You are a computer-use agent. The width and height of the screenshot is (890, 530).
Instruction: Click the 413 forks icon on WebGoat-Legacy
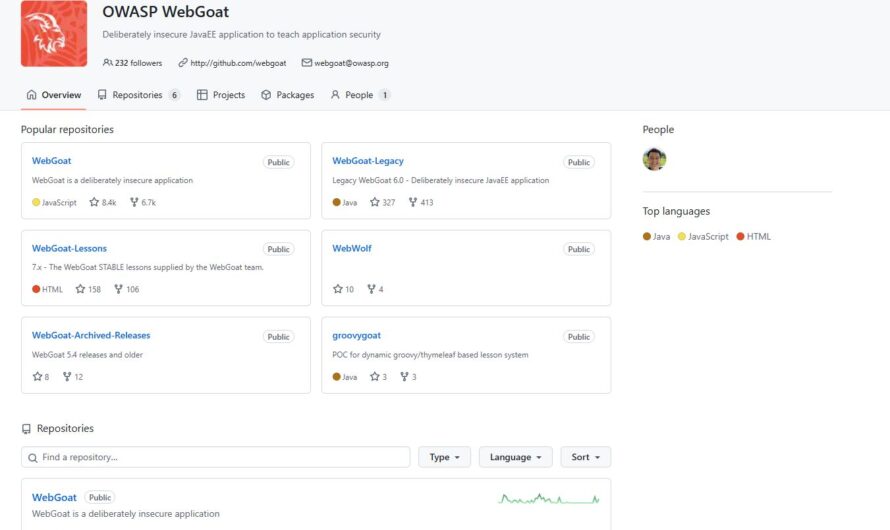pyautogui.click(x=413, y=202)
